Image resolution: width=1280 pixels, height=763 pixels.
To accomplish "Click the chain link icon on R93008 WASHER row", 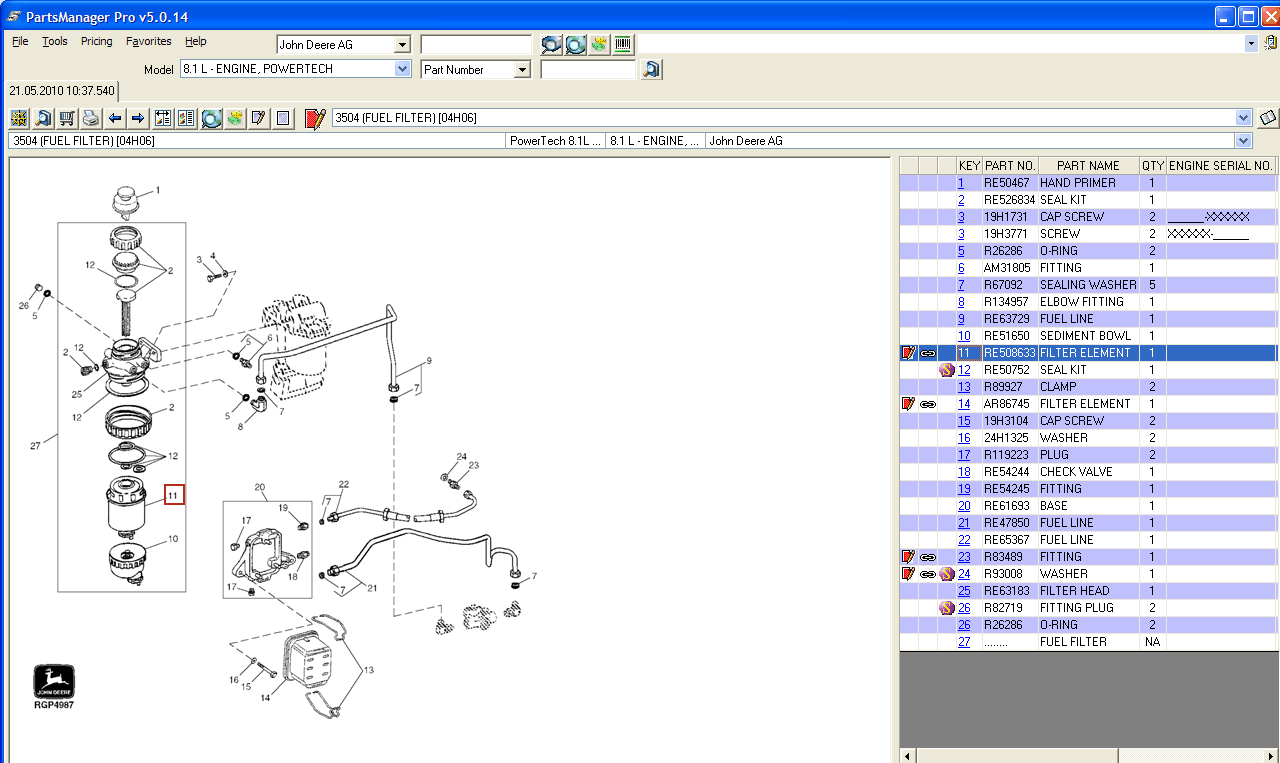I will point(928,574).
